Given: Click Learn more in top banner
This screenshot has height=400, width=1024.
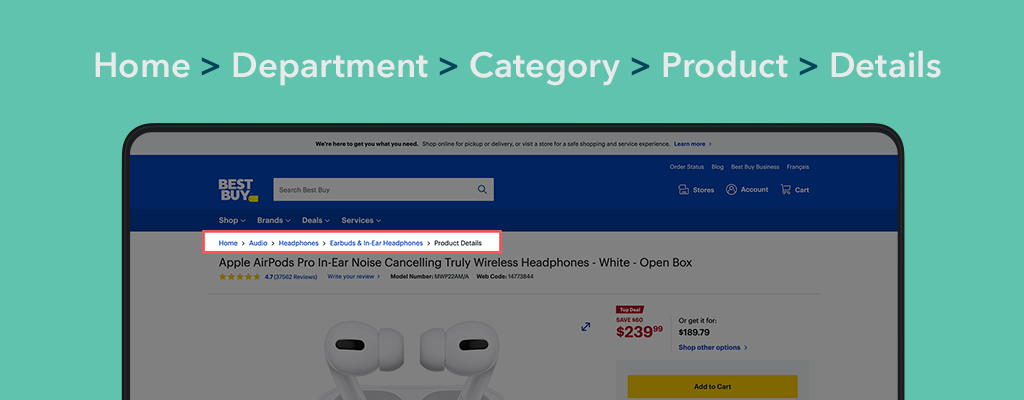Looking at the screenshot, I should pyautogui.click(x=693, y=144).
